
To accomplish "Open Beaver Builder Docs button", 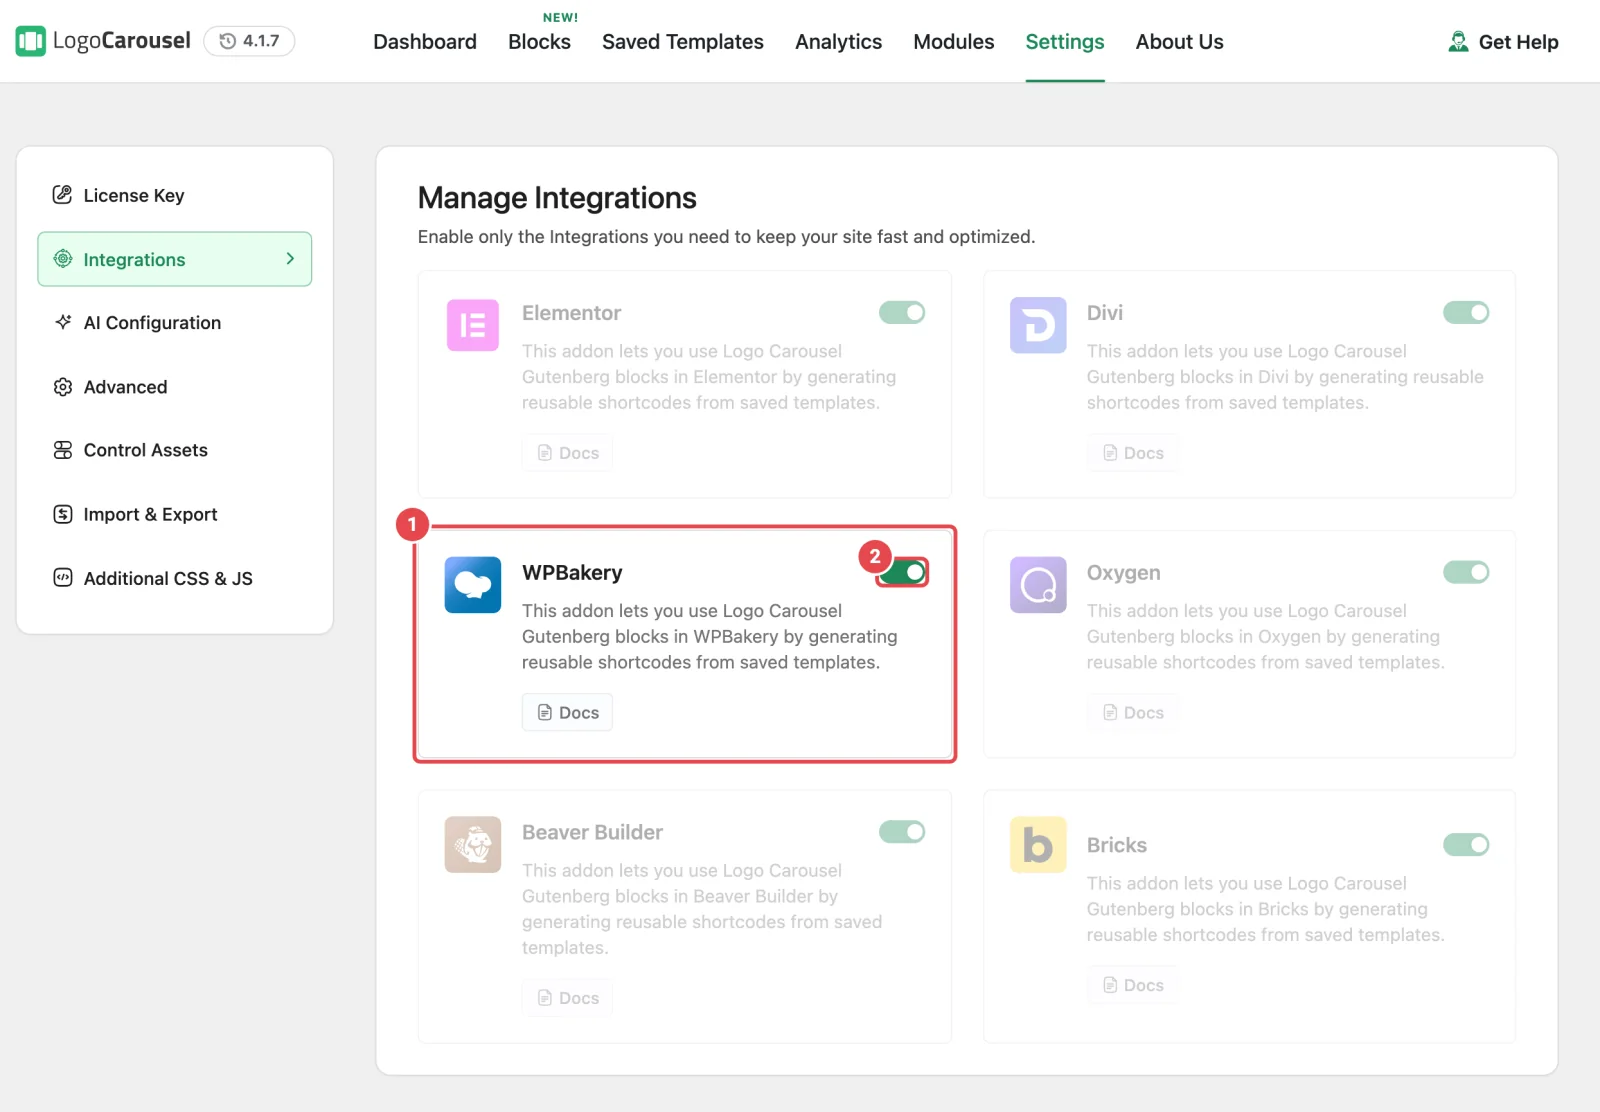I will pyautogui.click(x=567, y=998).
